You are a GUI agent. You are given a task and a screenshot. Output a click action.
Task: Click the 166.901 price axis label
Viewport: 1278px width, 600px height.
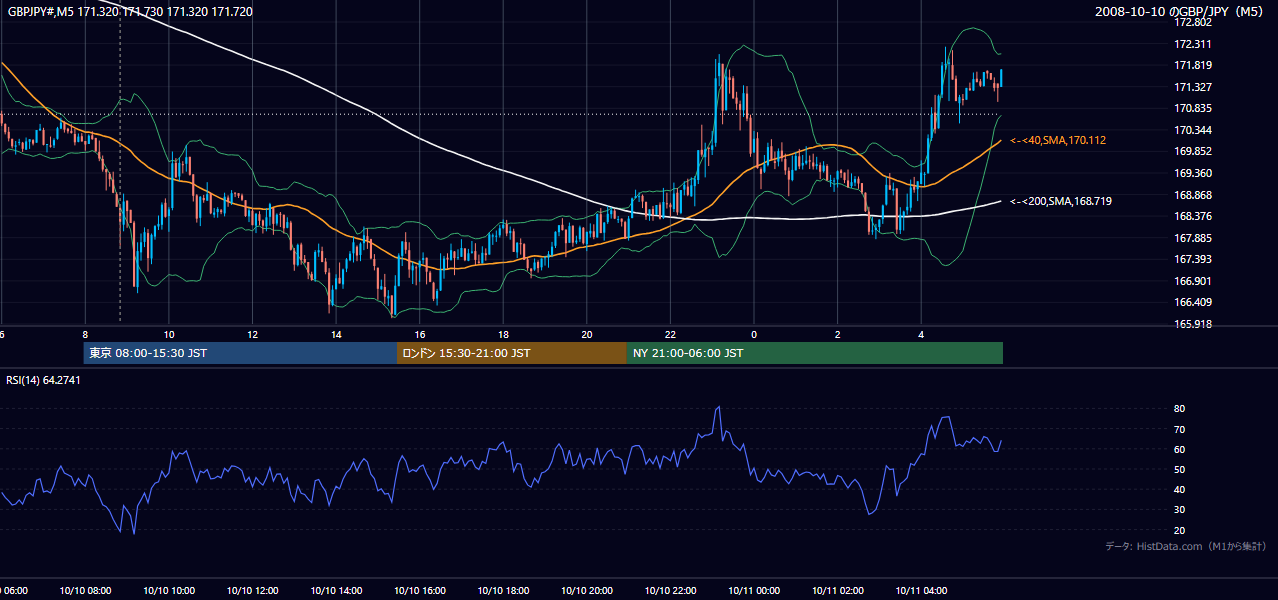pyautogui.click(x=1193, y=281)
